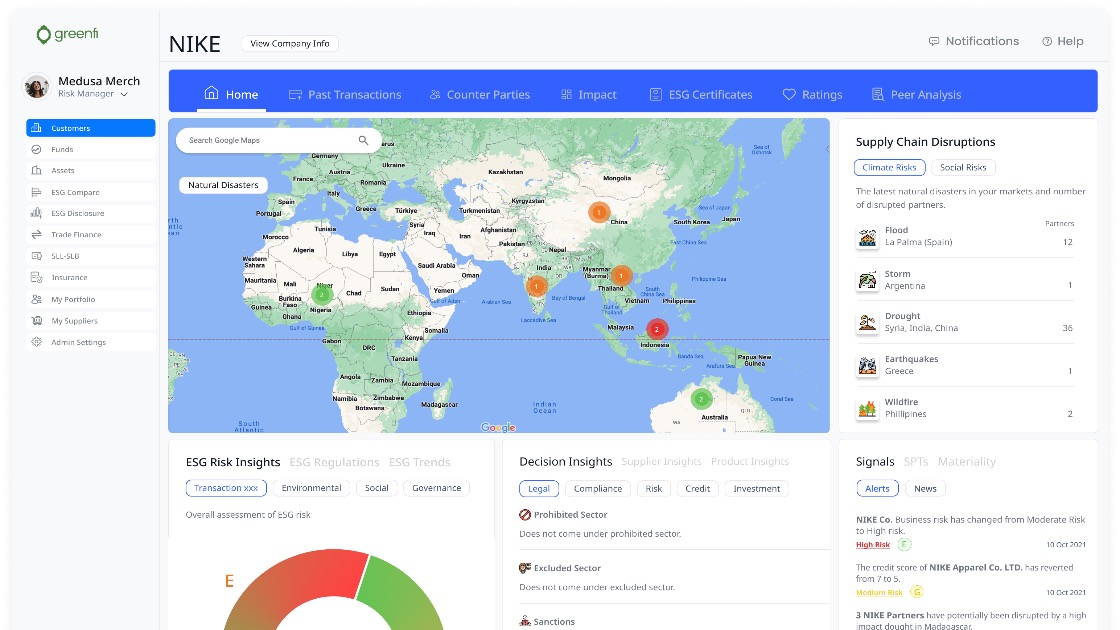The height and width of the screenshot is (630, 1120).
Task: Click the green marker on Nigeria
Action: [322, 294]
